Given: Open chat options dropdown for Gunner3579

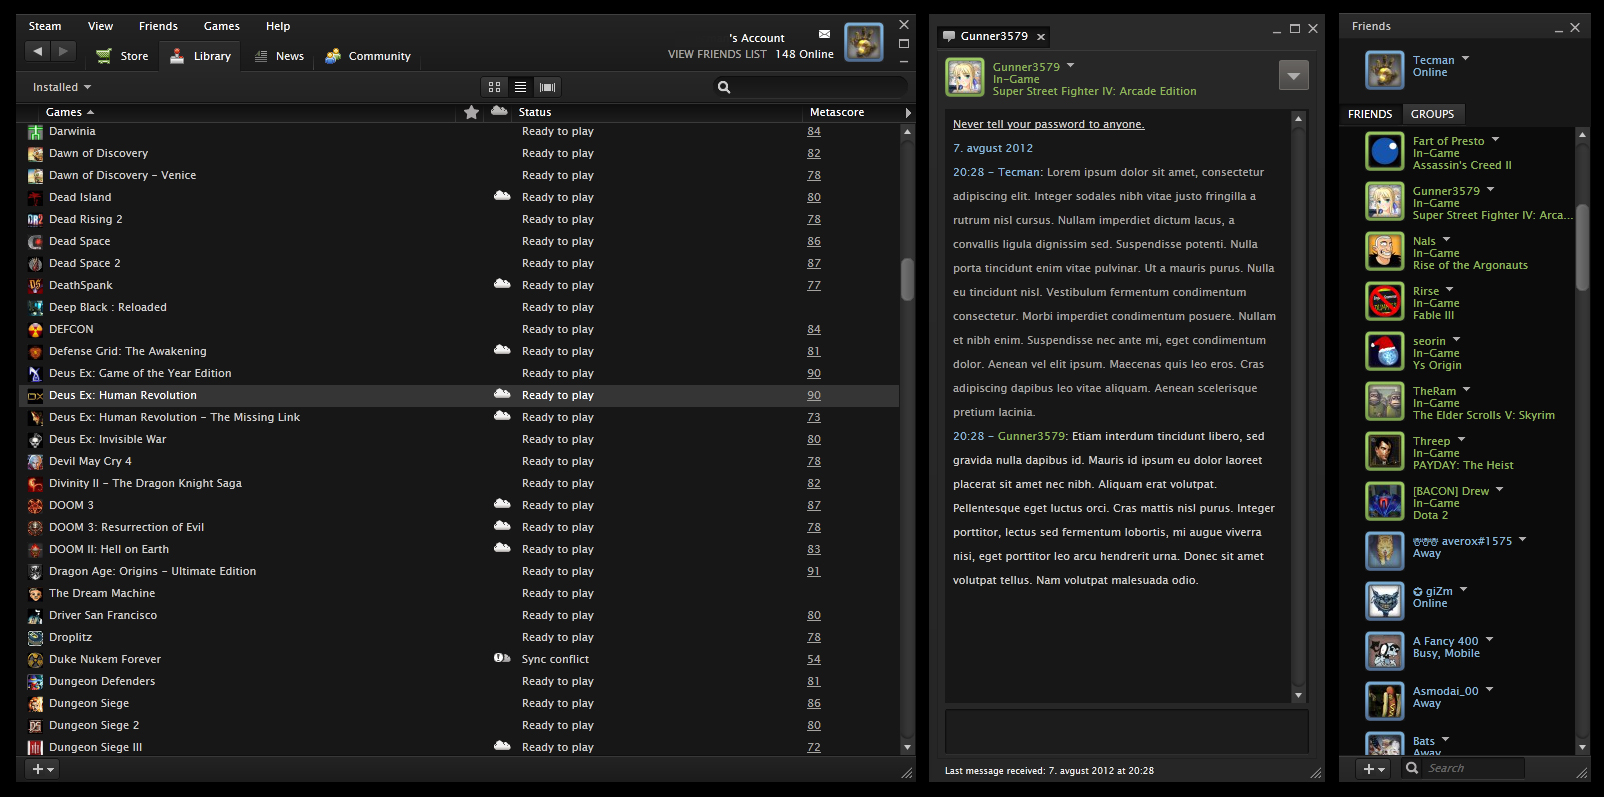Looking at the screenshot, I should point(1293,75).
